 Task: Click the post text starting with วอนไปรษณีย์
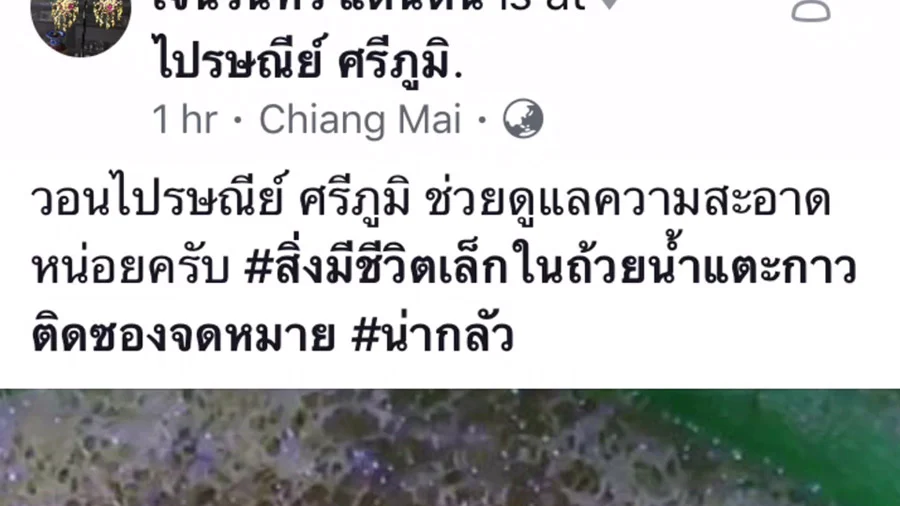(443, 267)
